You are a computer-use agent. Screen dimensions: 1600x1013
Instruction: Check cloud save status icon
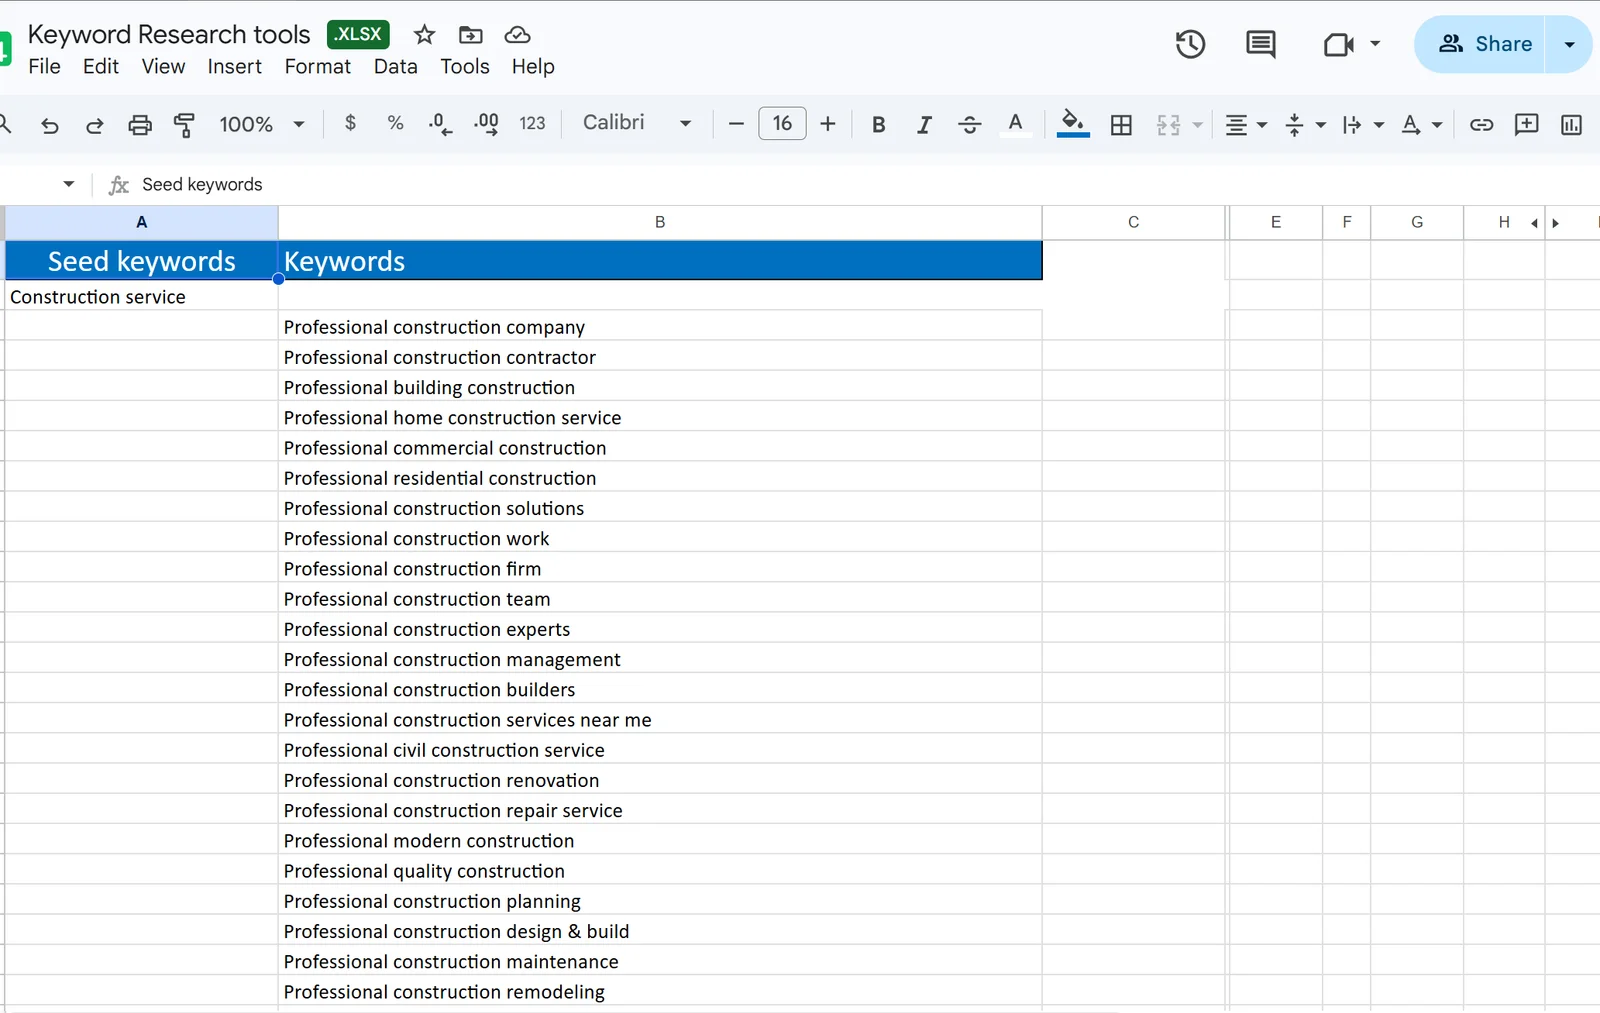coord(517,35)
